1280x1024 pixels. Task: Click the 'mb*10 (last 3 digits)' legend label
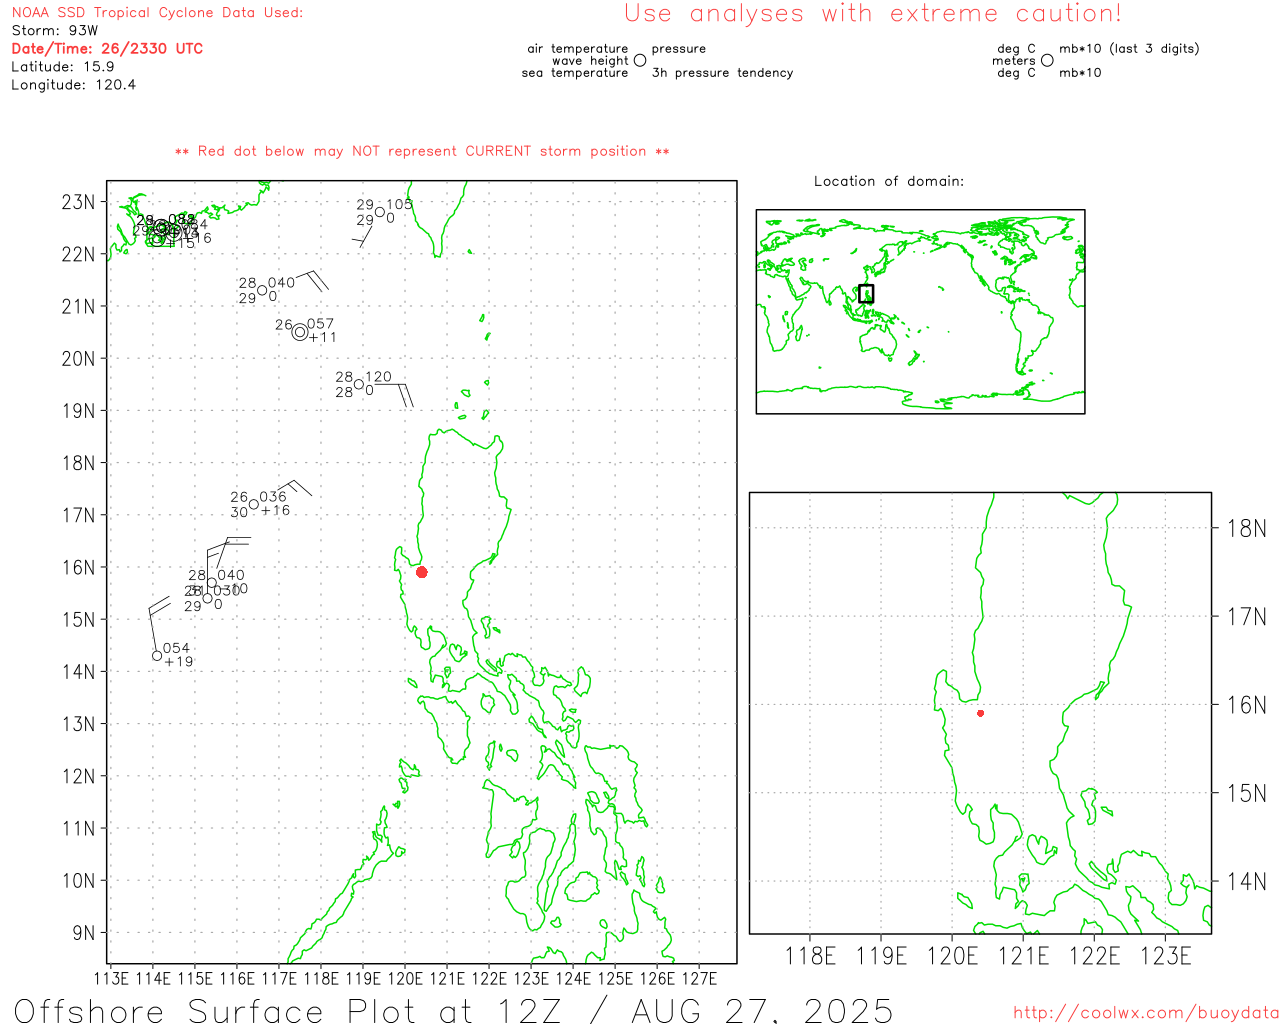coord(1129,48)
